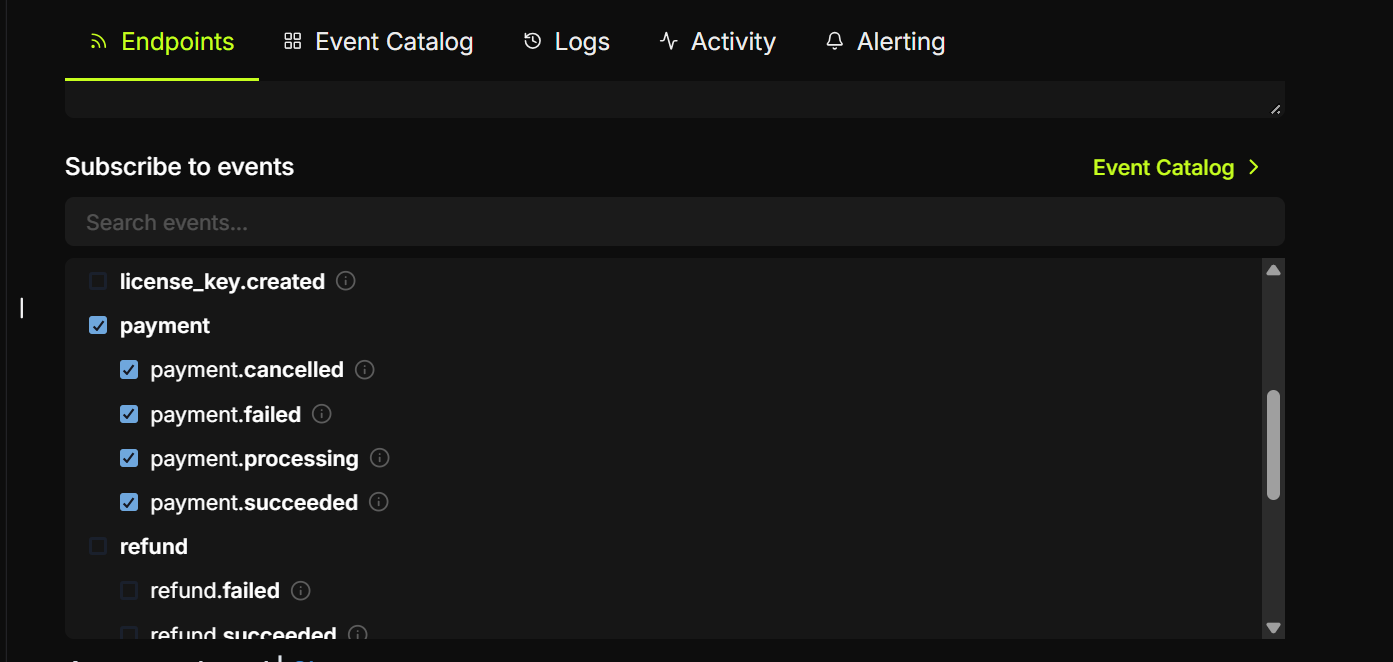Click info icon beside payment.cancelled
Screen dimensions: 1393x662
[x=365, y=370]
